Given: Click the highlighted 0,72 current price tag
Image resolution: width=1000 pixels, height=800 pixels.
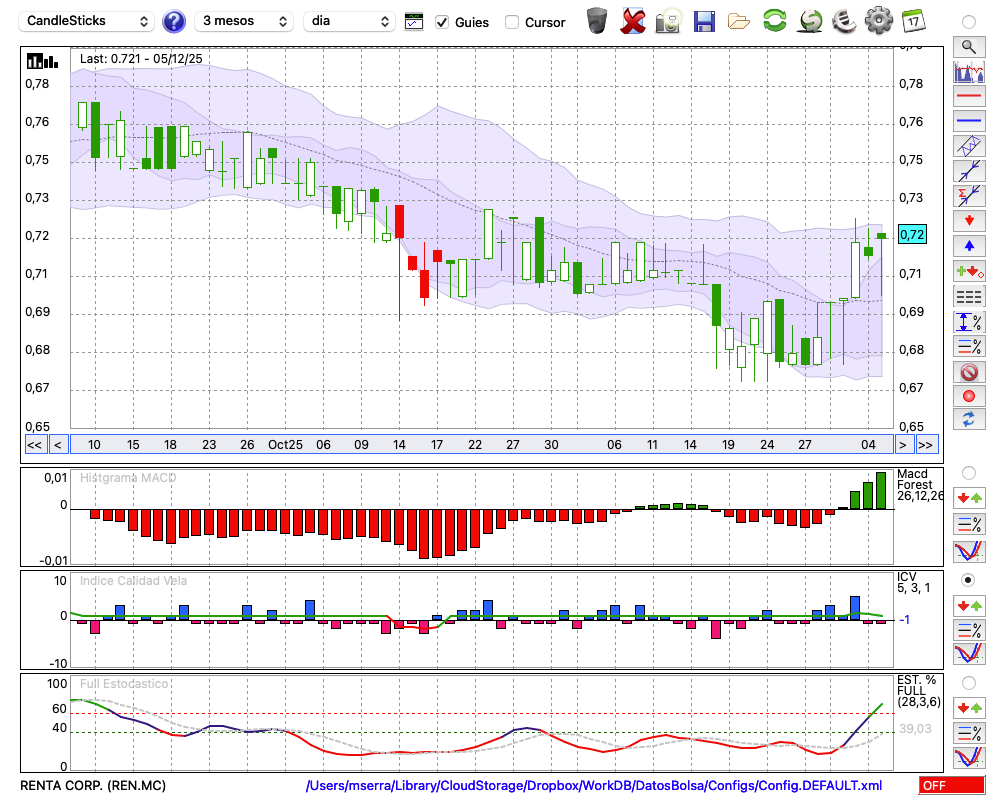Looking at the screenshot, I should coord(912,235).
